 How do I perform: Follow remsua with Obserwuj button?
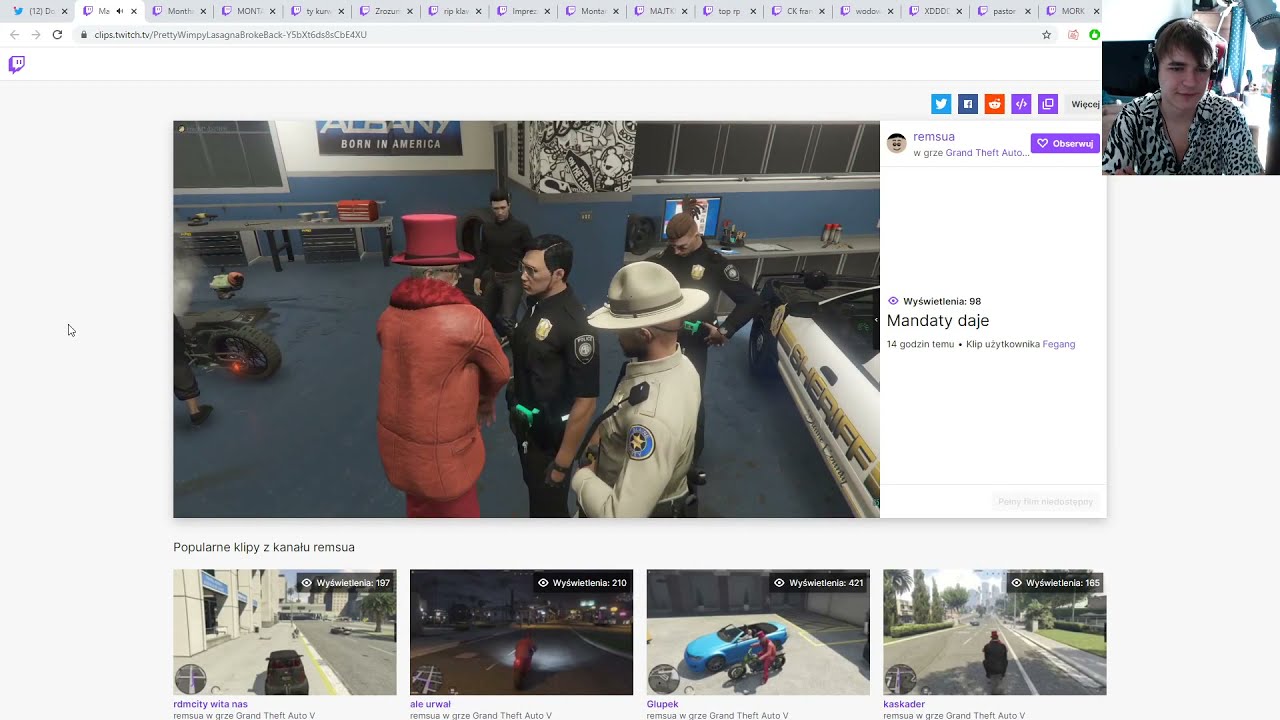click(x=1065, y=143)
